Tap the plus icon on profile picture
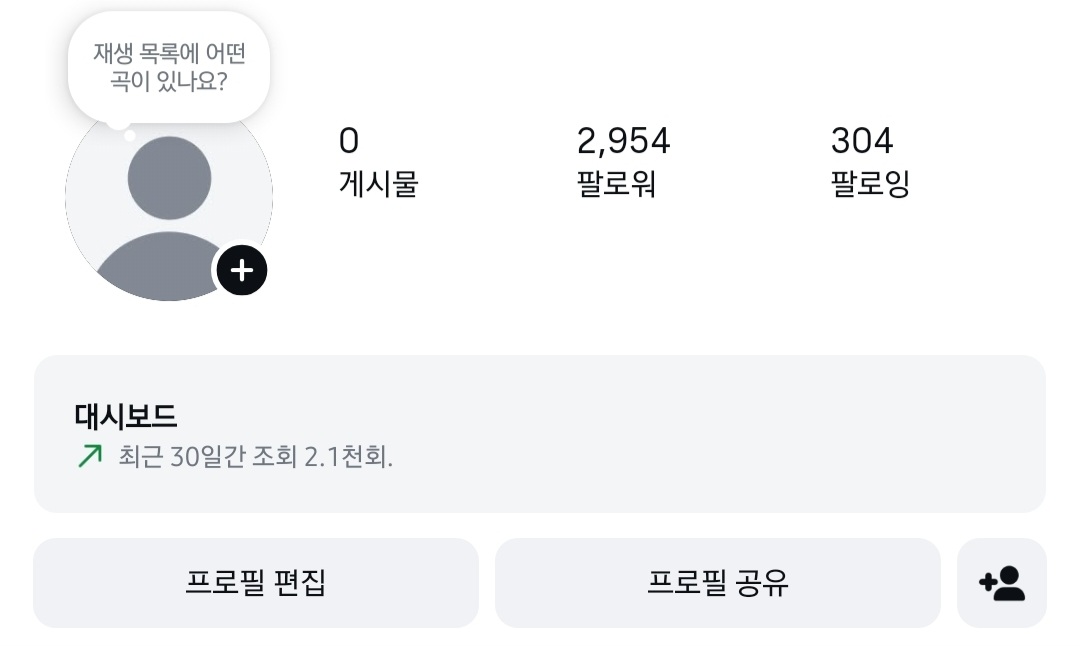 242,270
